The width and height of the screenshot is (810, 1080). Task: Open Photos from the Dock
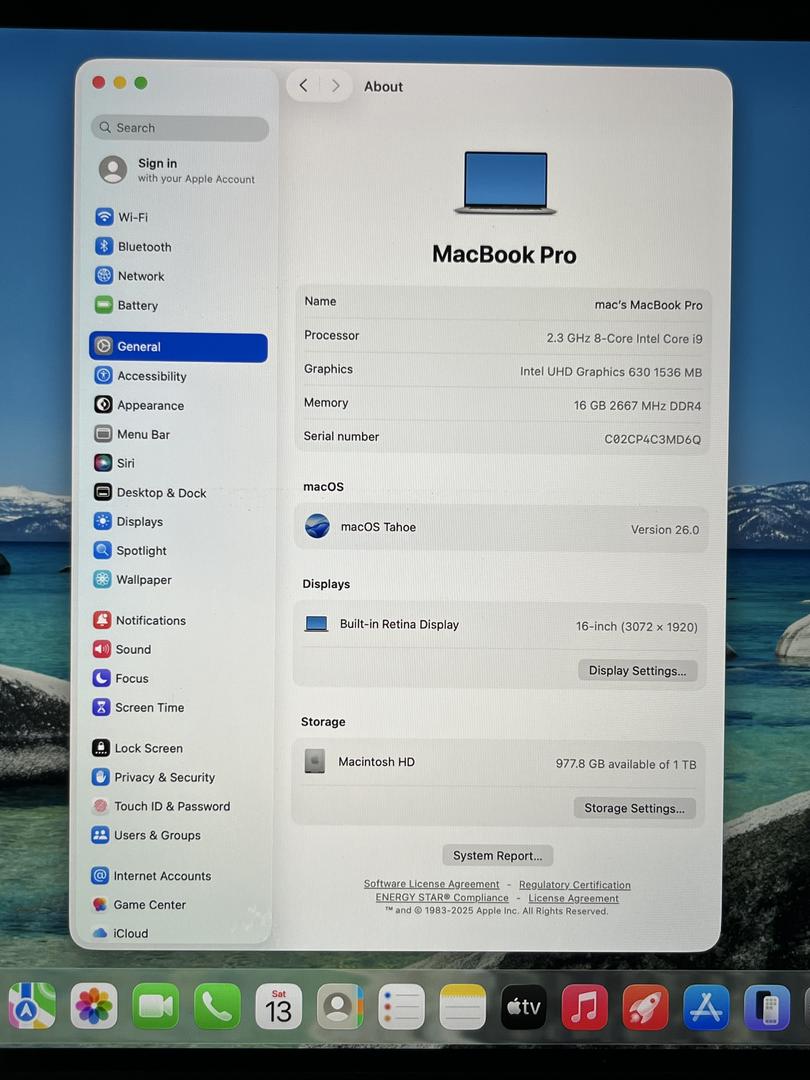pos(94,1006)
